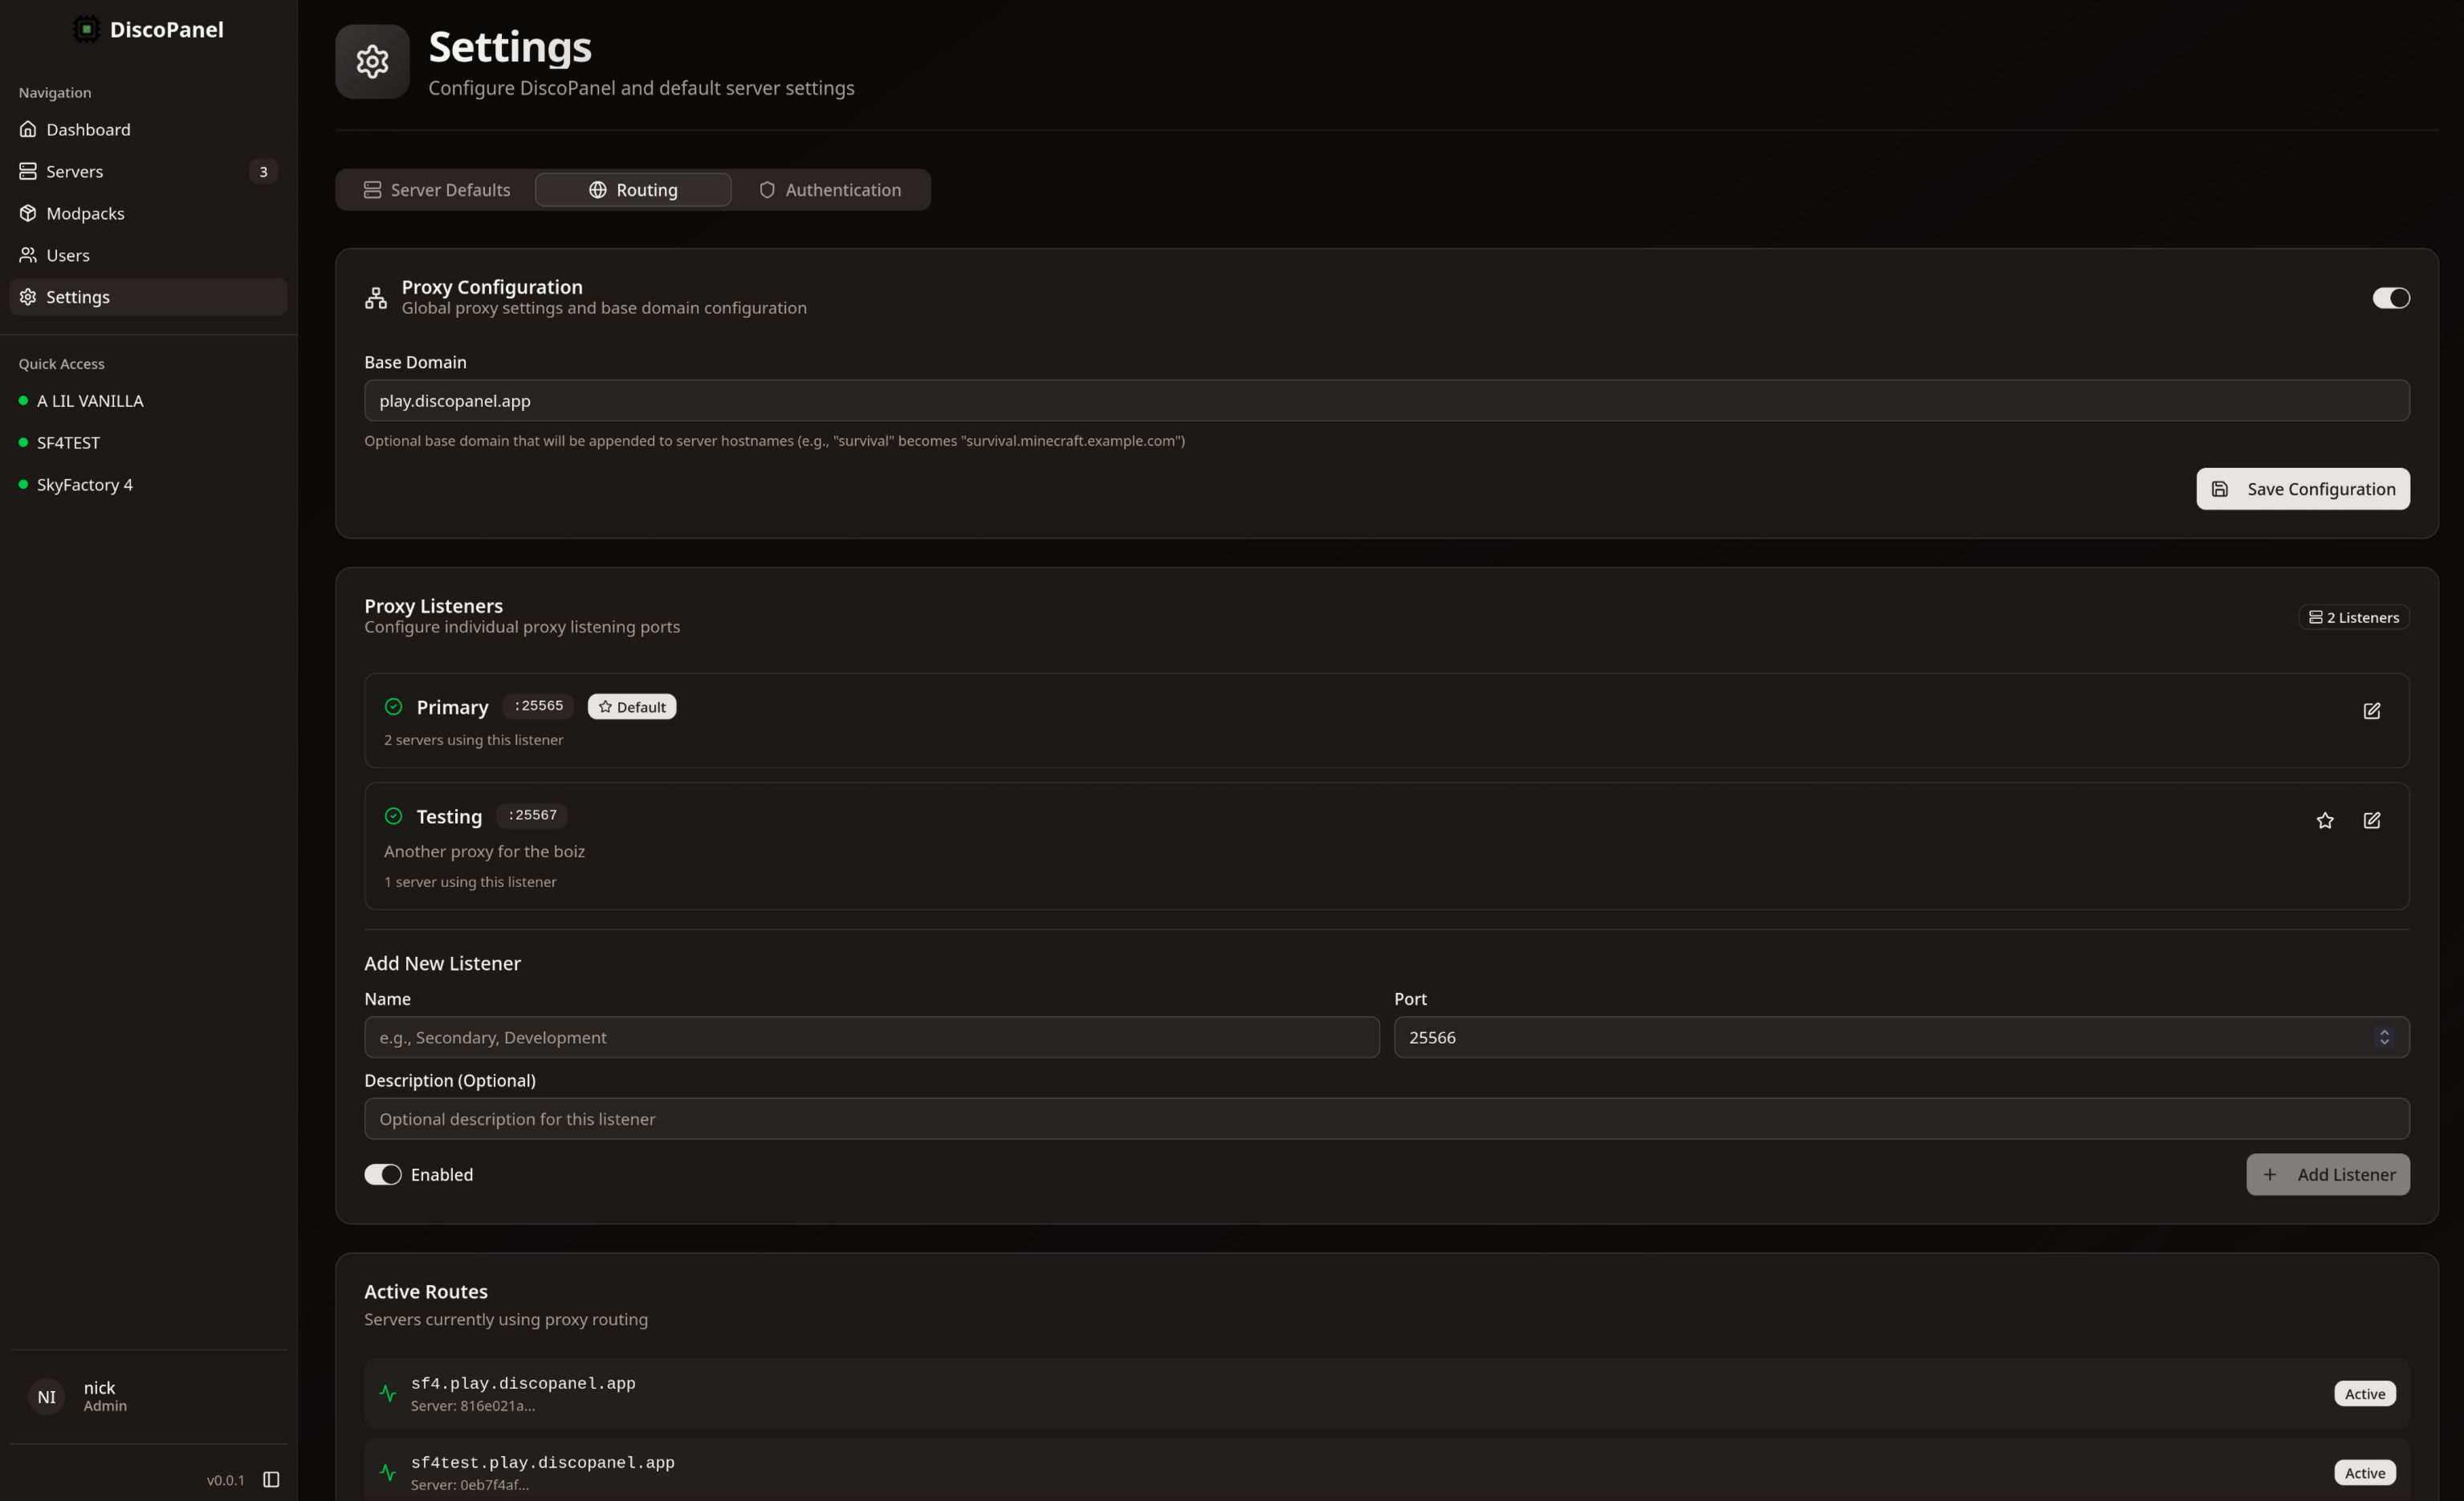Toggle the Proxy Configuration switch
The height and width of the screenshot is (1501, 2464).
click(x=2391, y=298)
